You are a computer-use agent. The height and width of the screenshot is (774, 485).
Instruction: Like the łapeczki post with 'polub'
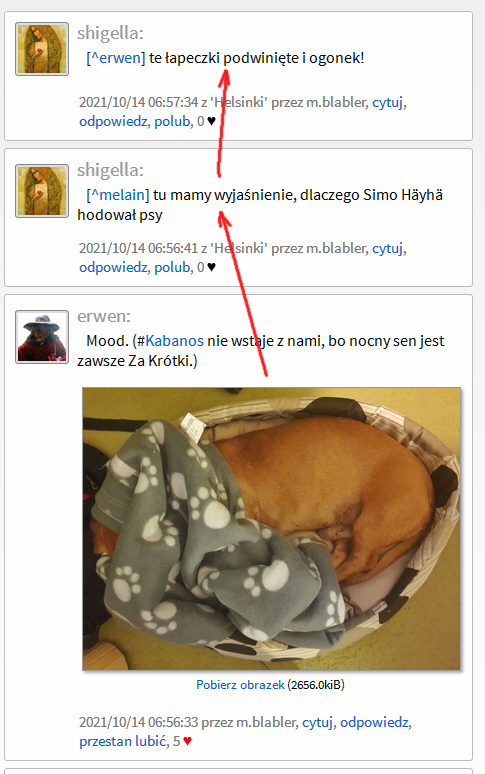pos(172,121)
